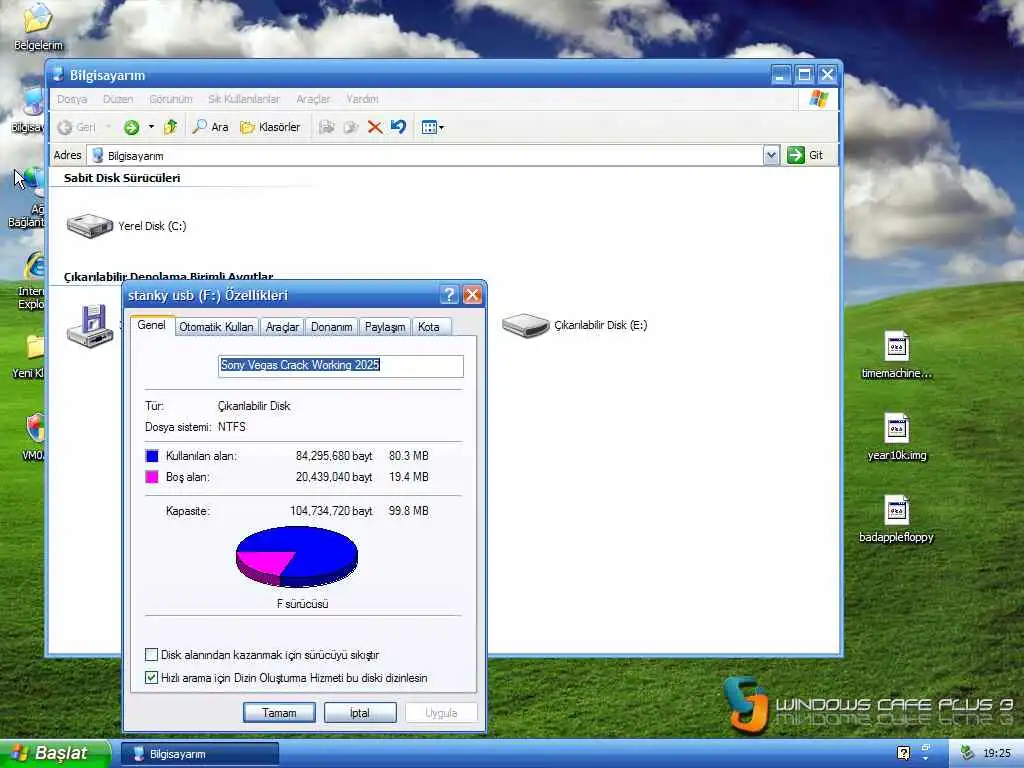Screen dimensions: 1024x768
Task: Click the Windows flag logo in Explorer
Action: point(818,99)
